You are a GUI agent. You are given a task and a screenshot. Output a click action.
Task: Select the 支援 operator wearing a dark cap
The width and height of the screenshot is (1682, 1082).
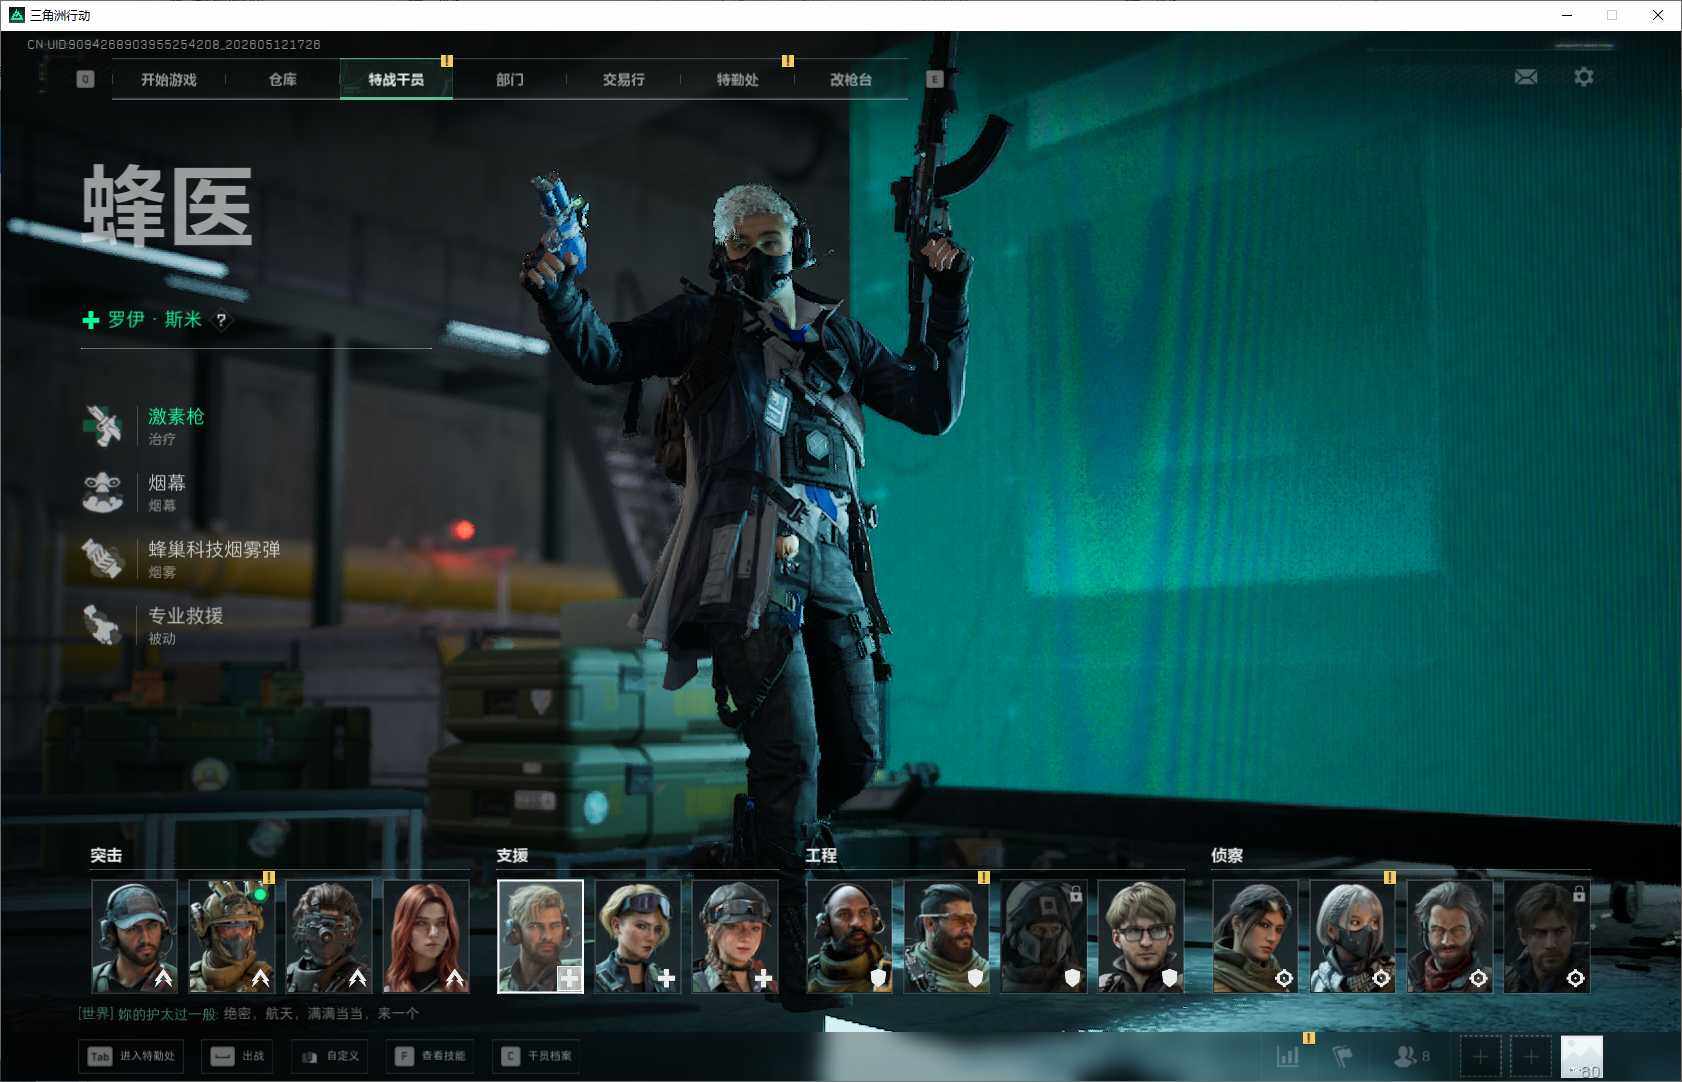(734, 936)
